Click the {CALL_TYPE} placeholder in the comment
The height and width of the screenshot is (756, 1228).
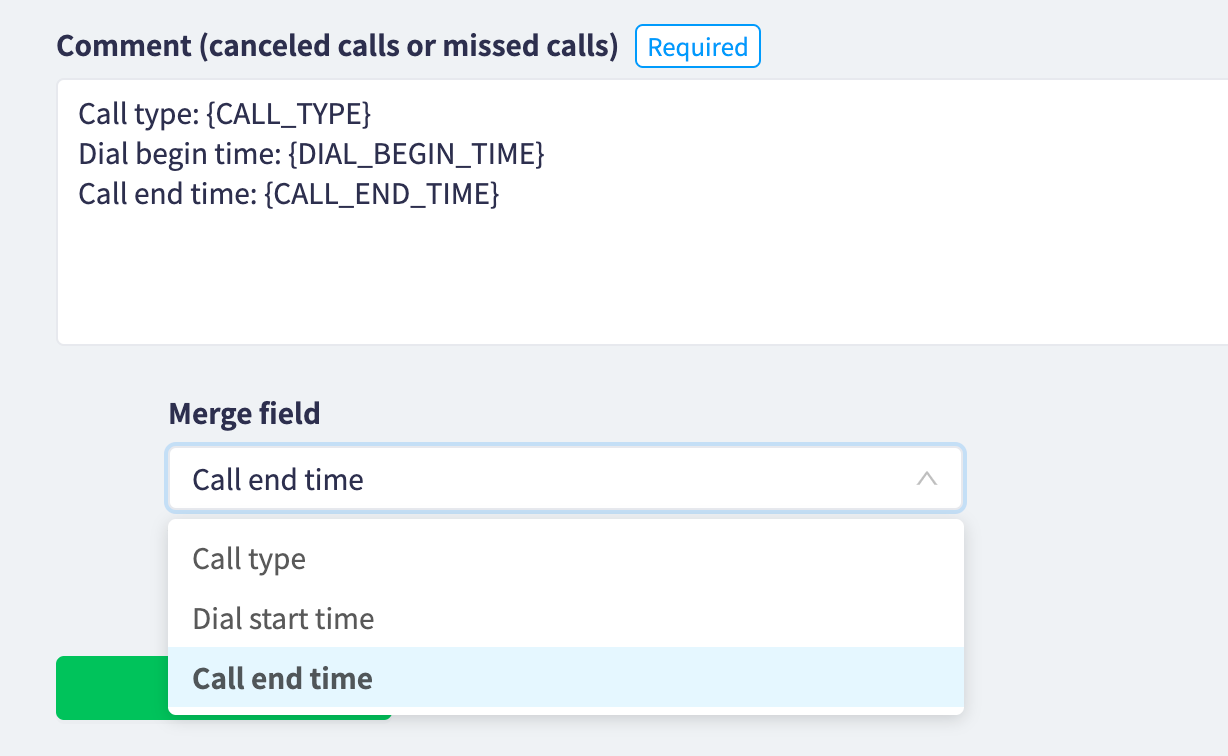(289, 114)
